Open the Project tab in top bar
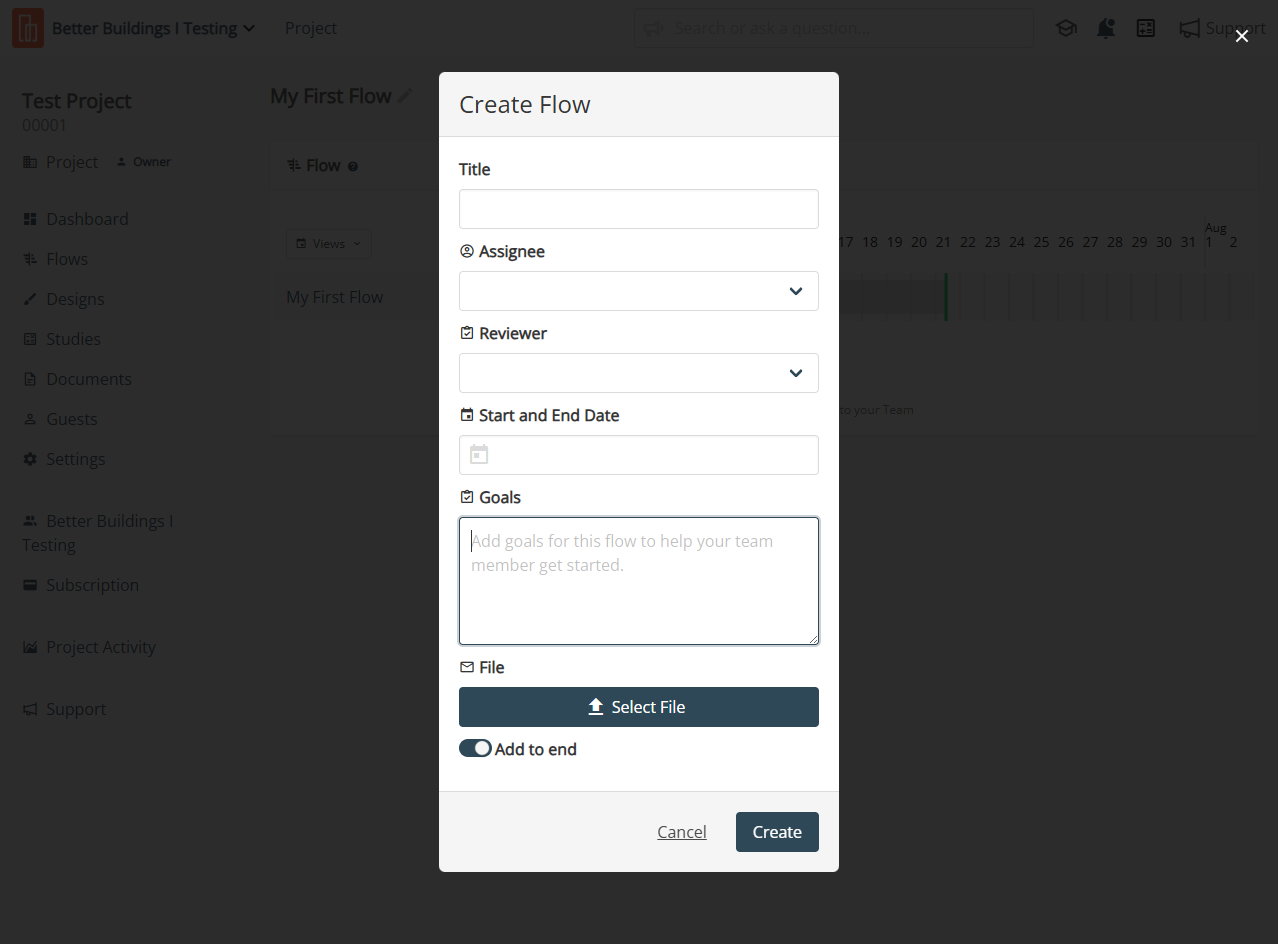 311,28
